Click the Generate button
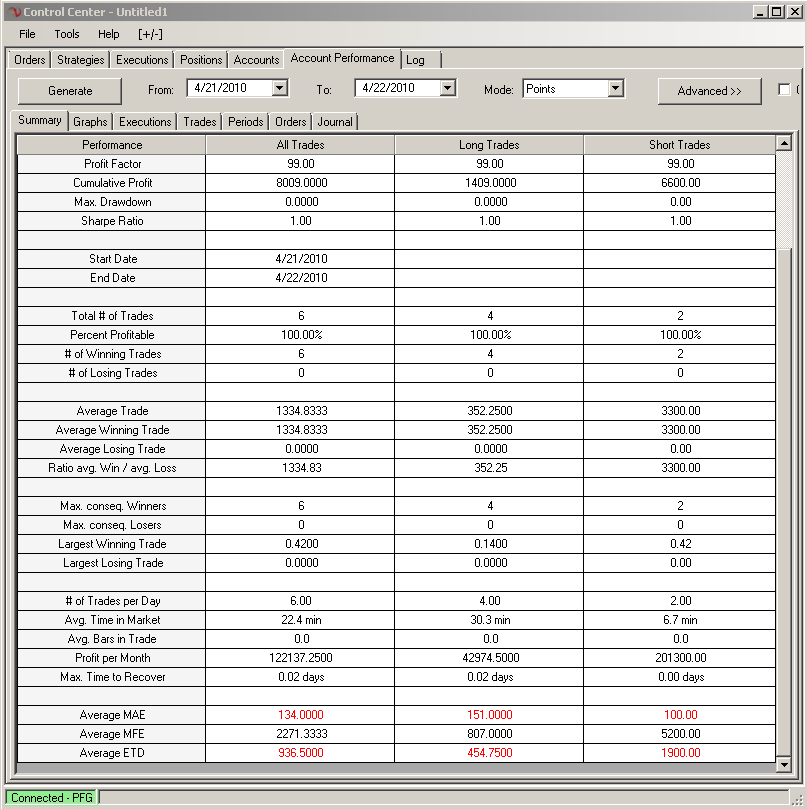This screenshot has height=809, width=807. (70, 91)
